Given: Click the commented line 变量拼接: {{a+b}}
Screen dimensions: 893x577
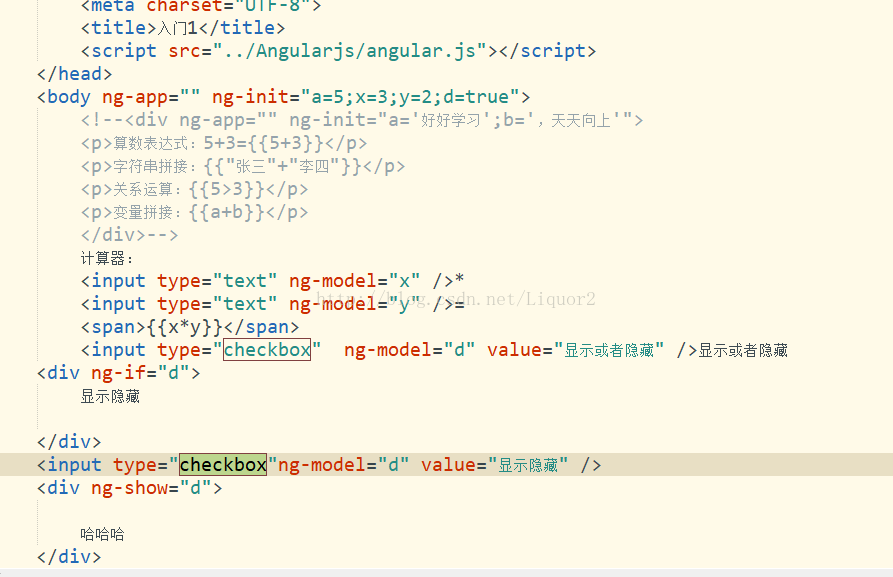Looking at the screenshot, I should click(194, 212).
